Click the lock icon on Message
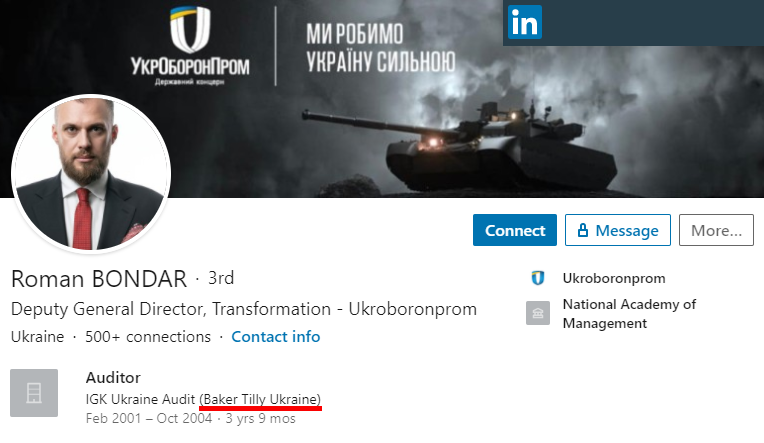The image size is (764, 443). 582,230
